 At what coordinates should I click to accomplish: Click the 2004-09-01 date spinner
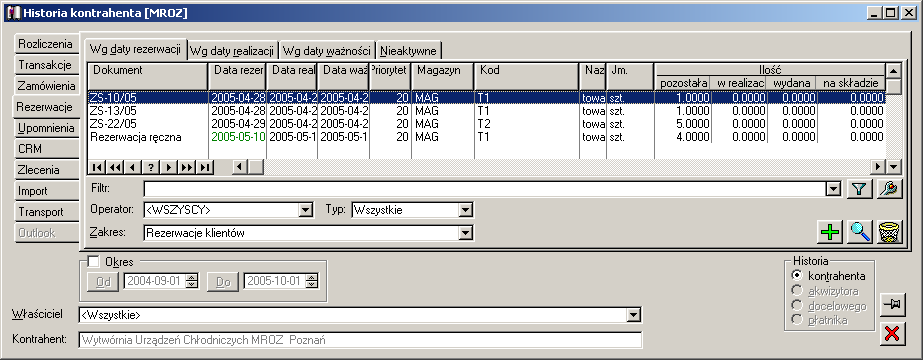click(x=191, y=281)
